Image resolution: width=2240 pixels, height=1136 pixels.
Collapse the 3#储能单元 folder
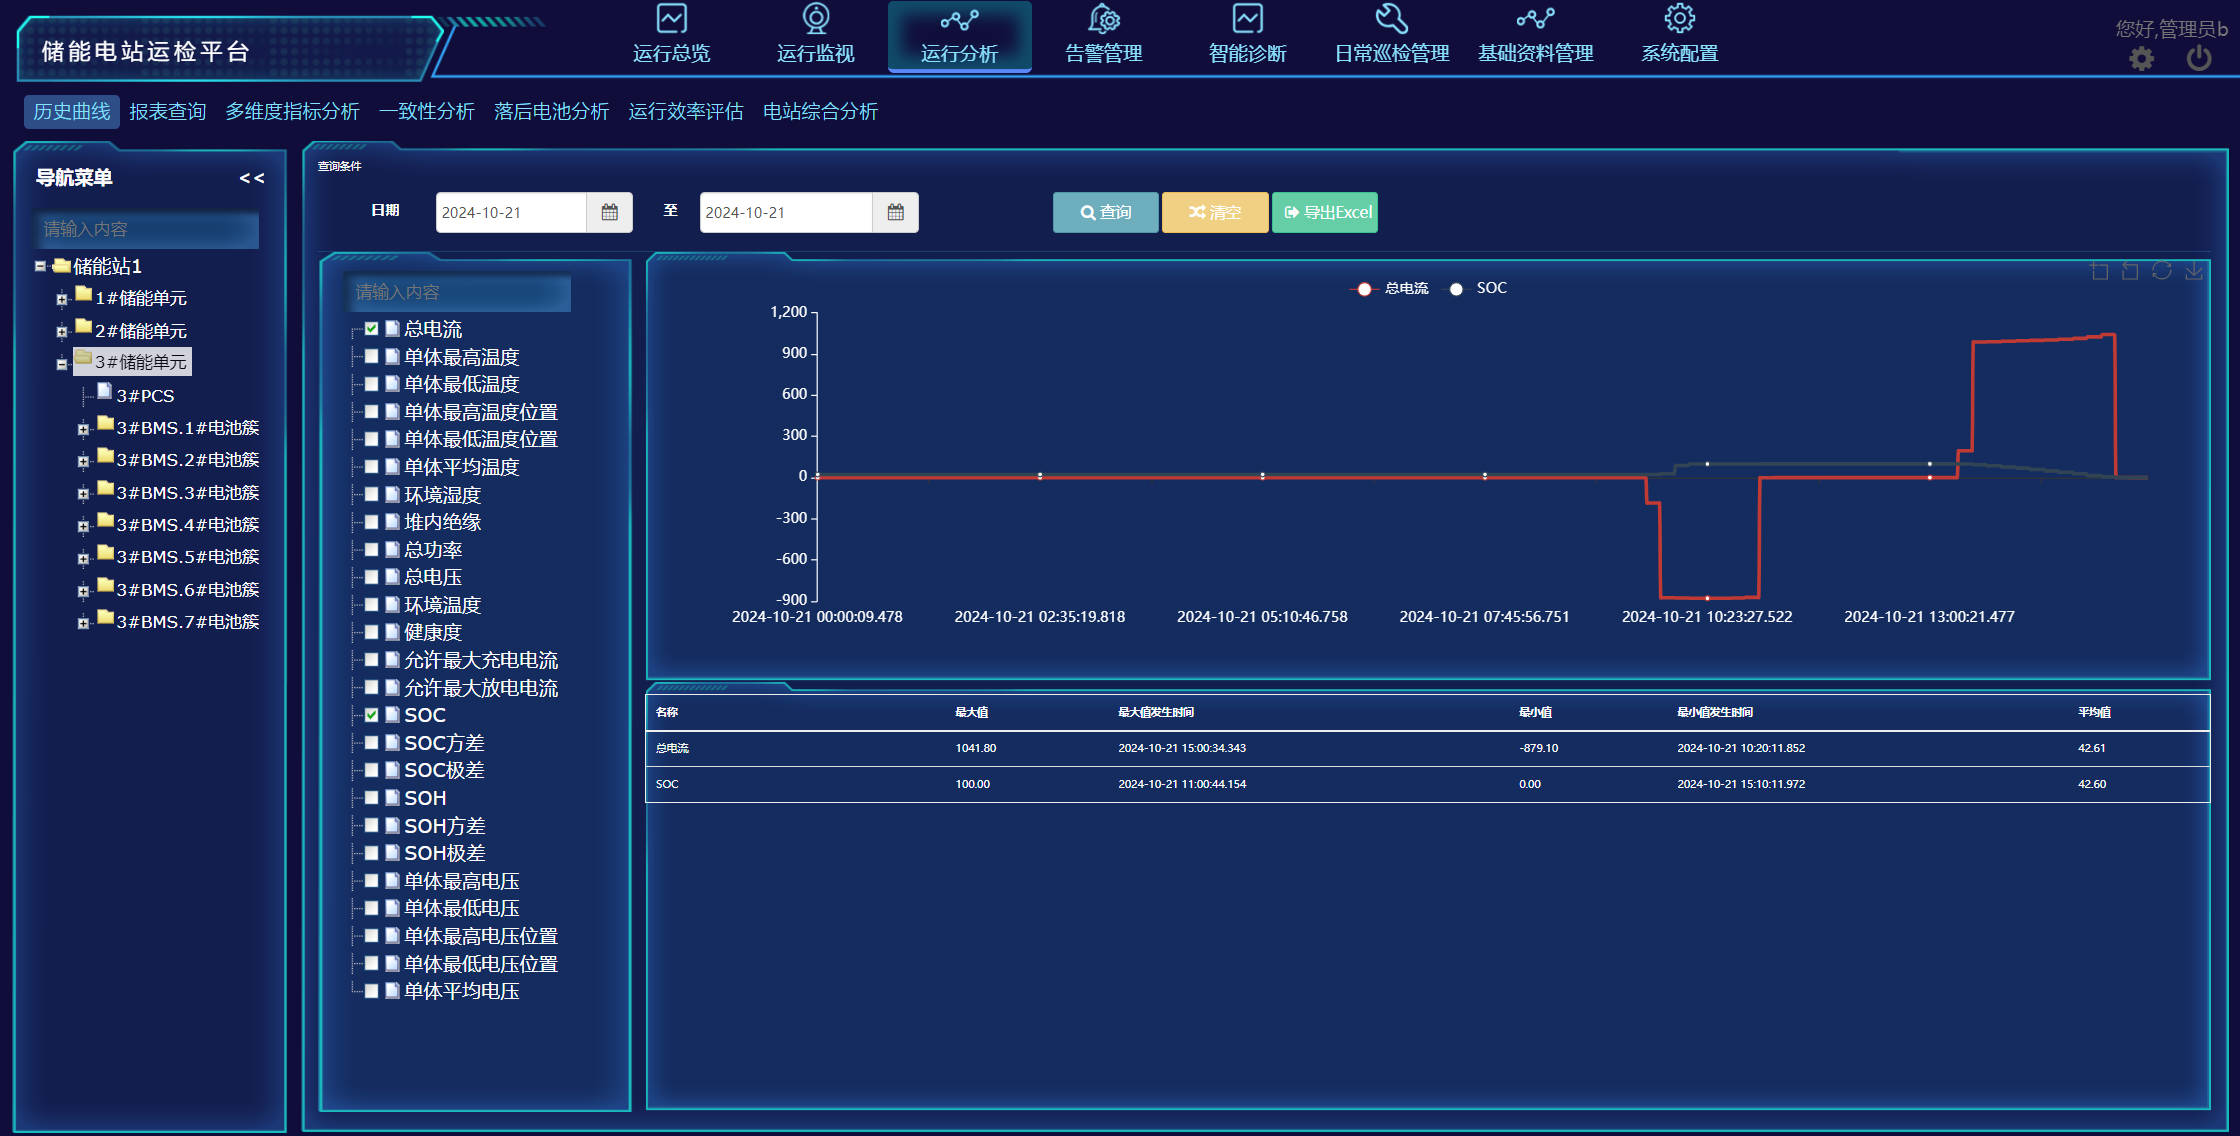(62, 364)
